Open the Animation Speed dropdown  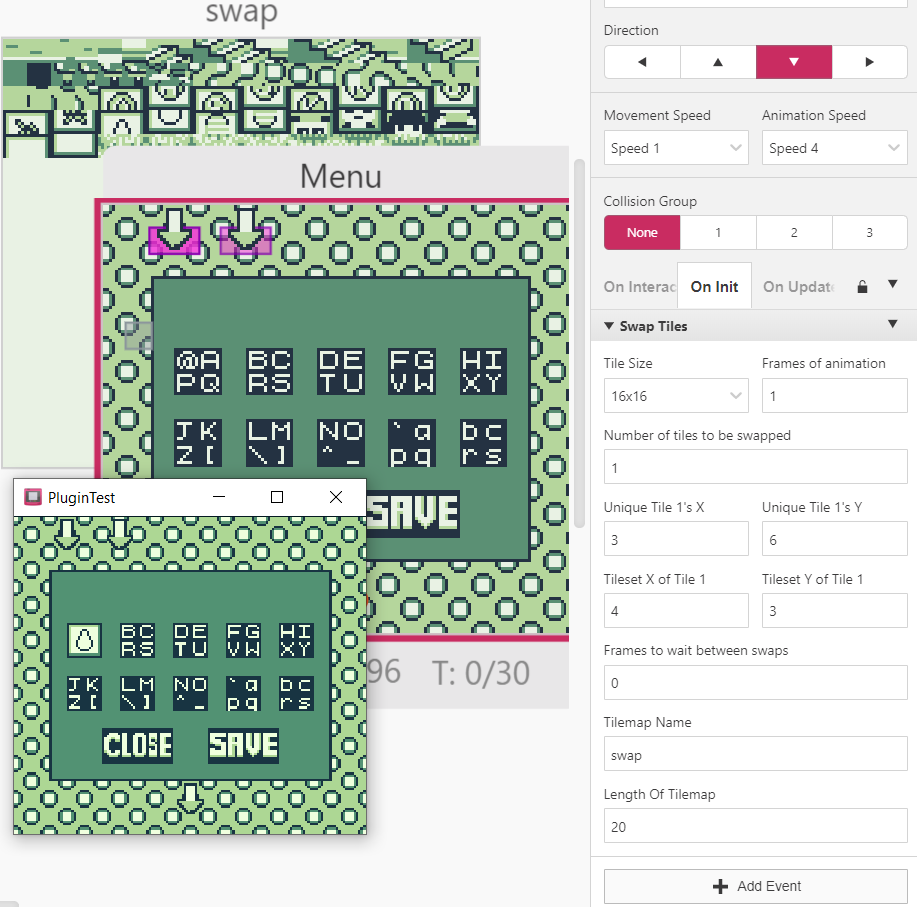click(x=834, y=147)
